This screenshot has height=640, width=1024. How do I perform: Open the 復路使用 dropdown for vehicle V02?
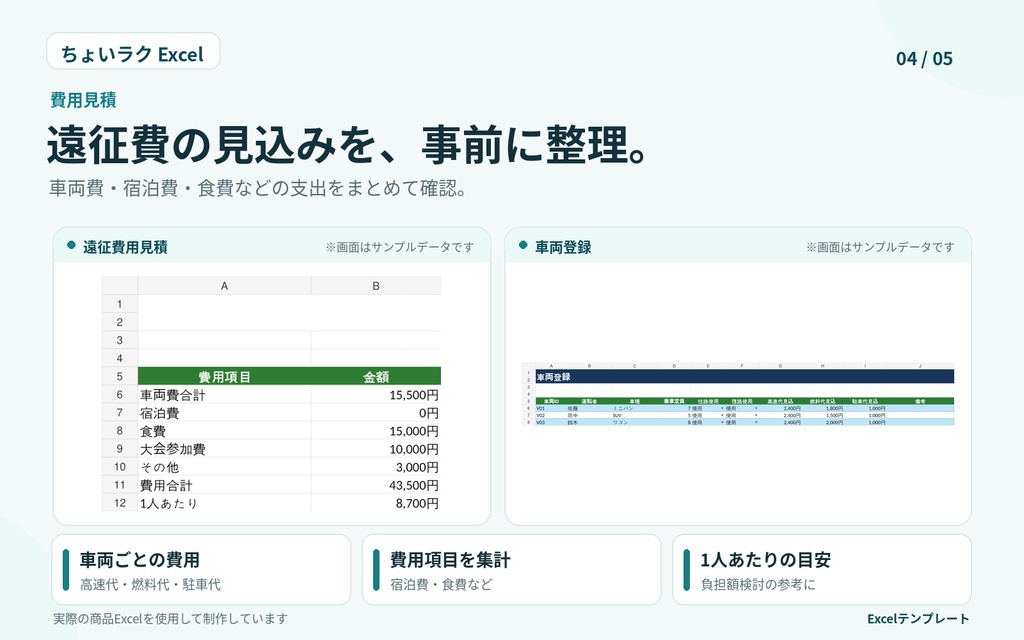coord(756,415)
